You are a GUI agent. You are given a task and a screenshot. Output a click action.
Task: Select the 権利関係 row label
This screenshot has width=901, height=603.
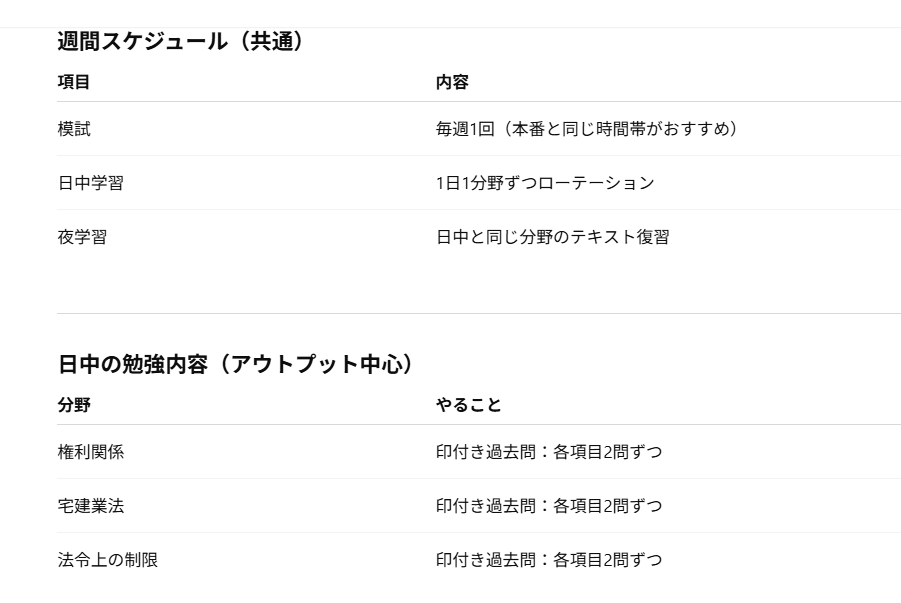pyautogui.click(x=90, y=452)
